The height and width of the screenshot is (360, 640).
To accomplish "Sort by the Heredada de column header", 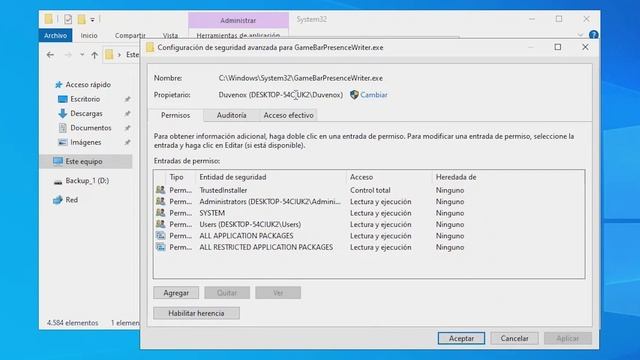I will coord(456,177).
